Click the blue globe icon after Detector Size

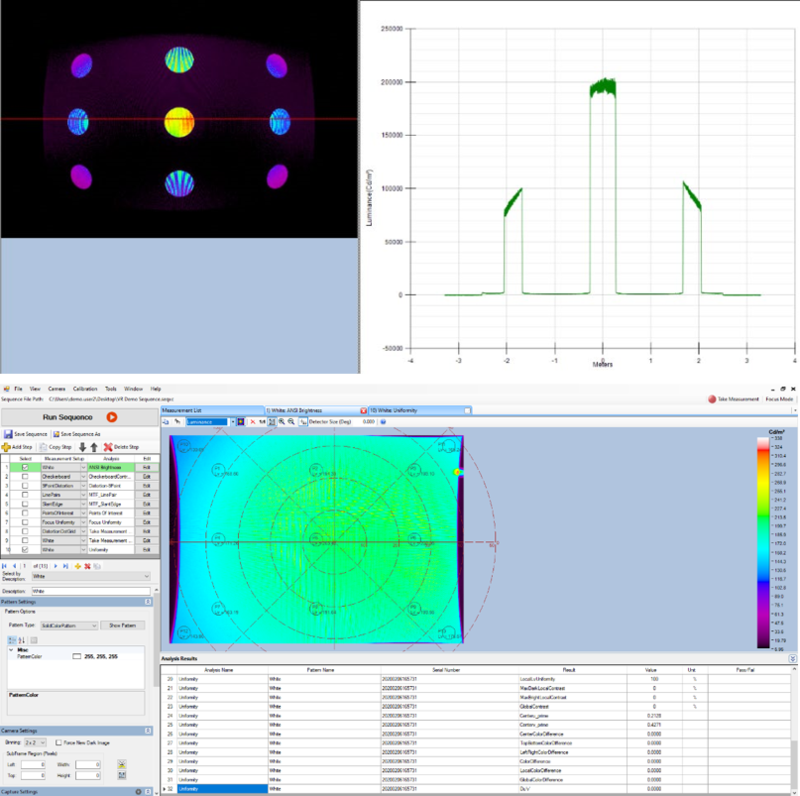383,421
